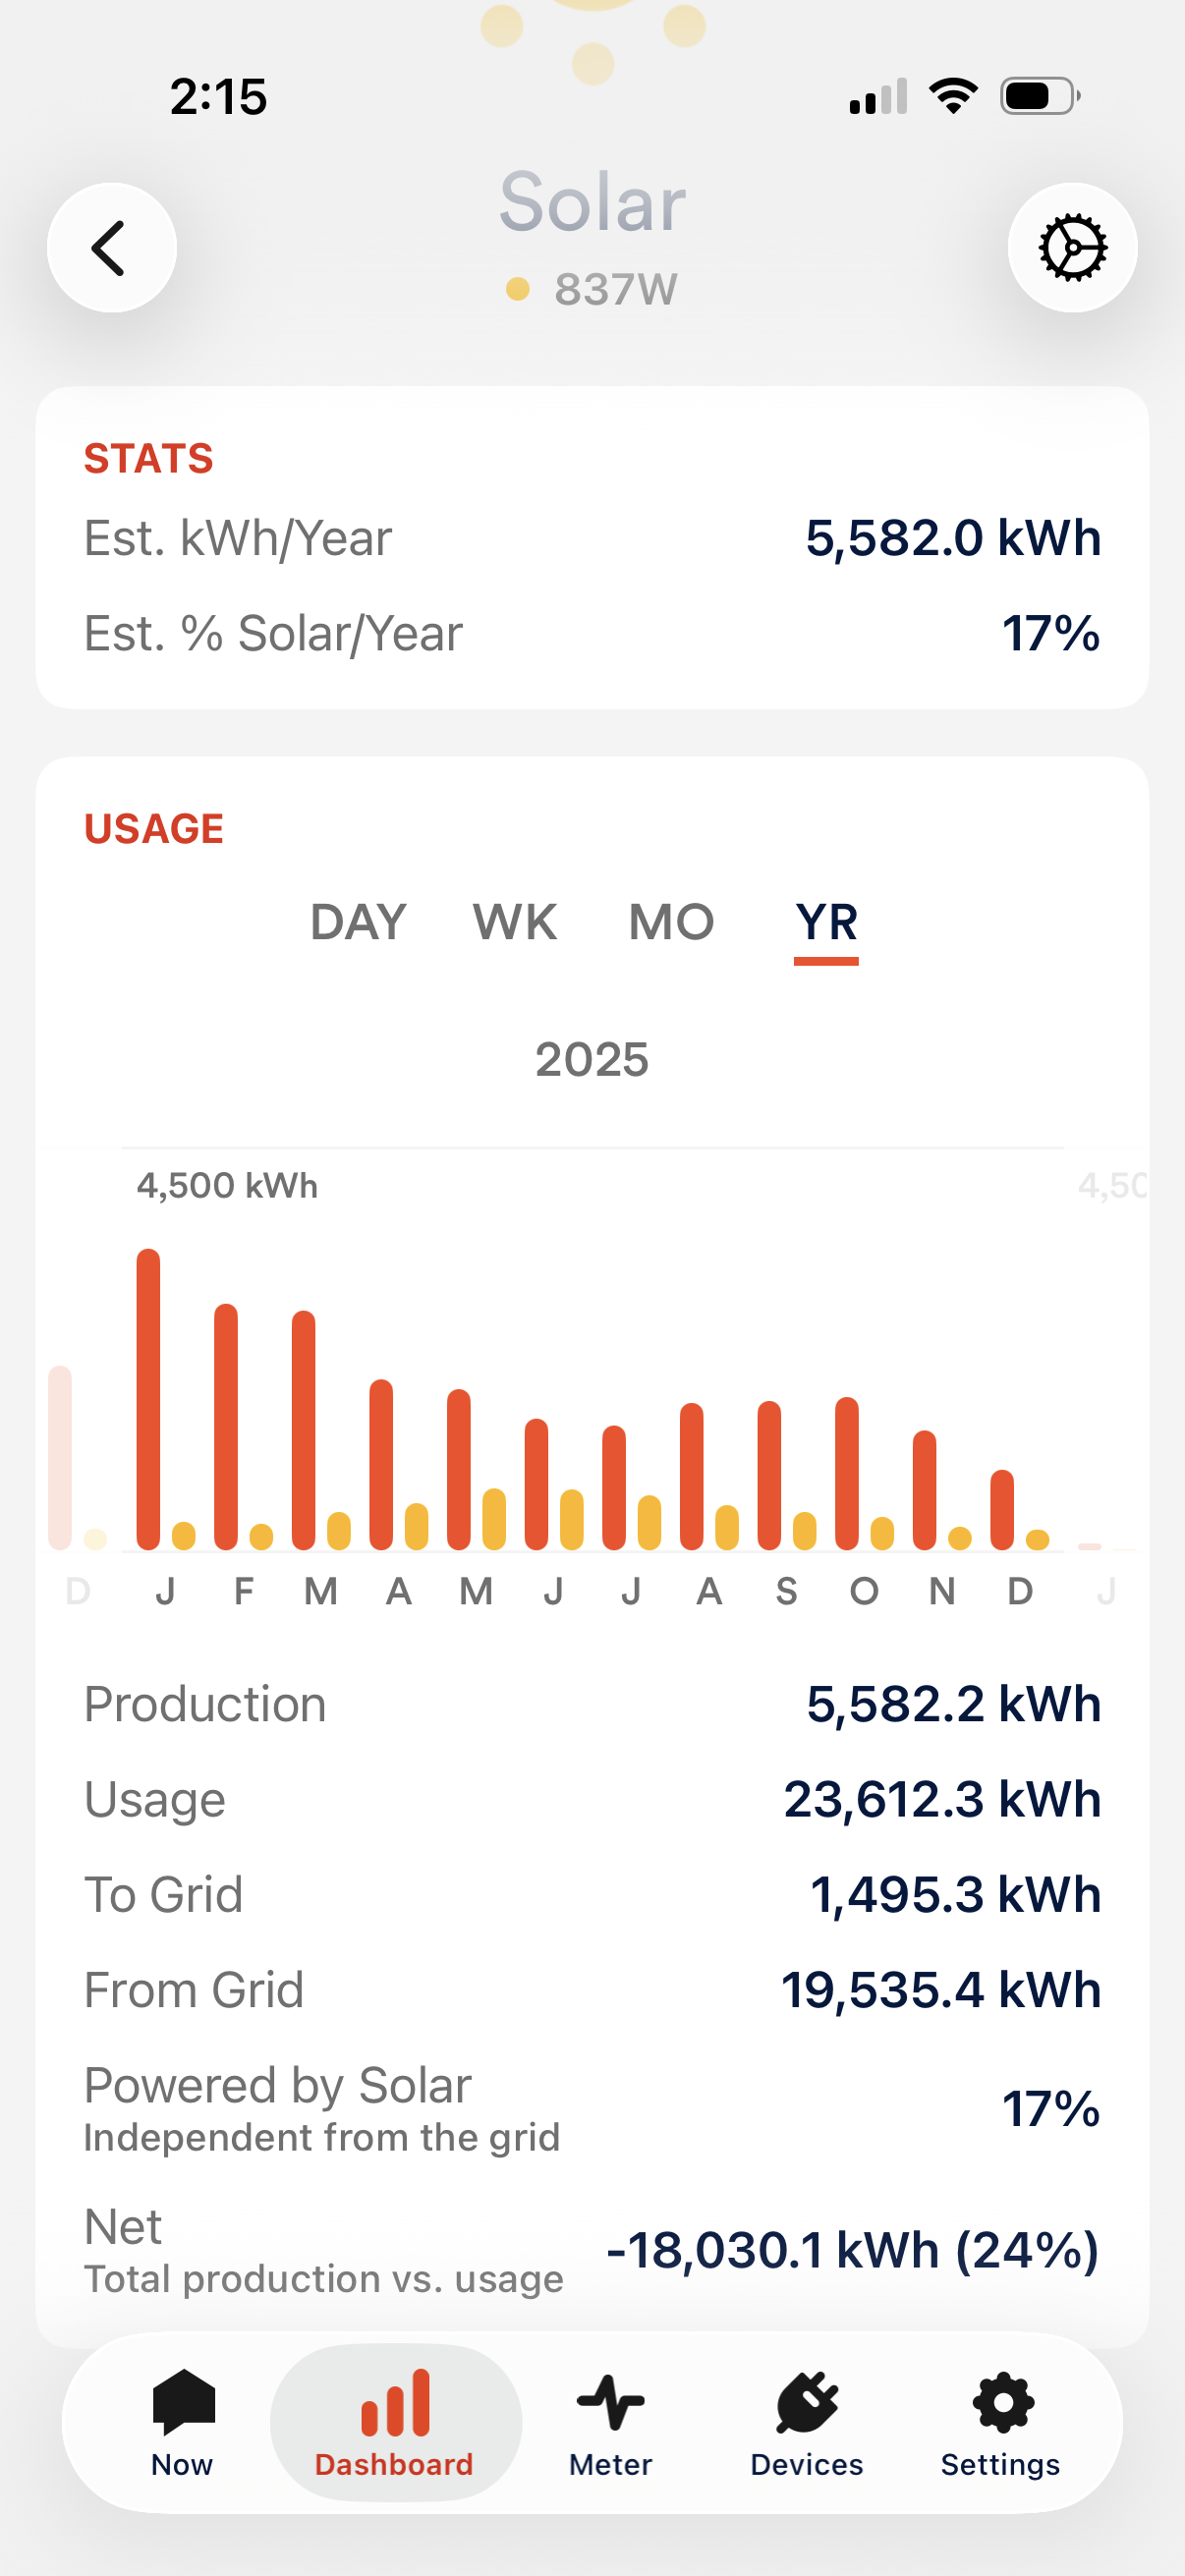The height and width of the screenshot is (2576, 1185).
Task: Open the Meter tab
Action: point(610,2421)
